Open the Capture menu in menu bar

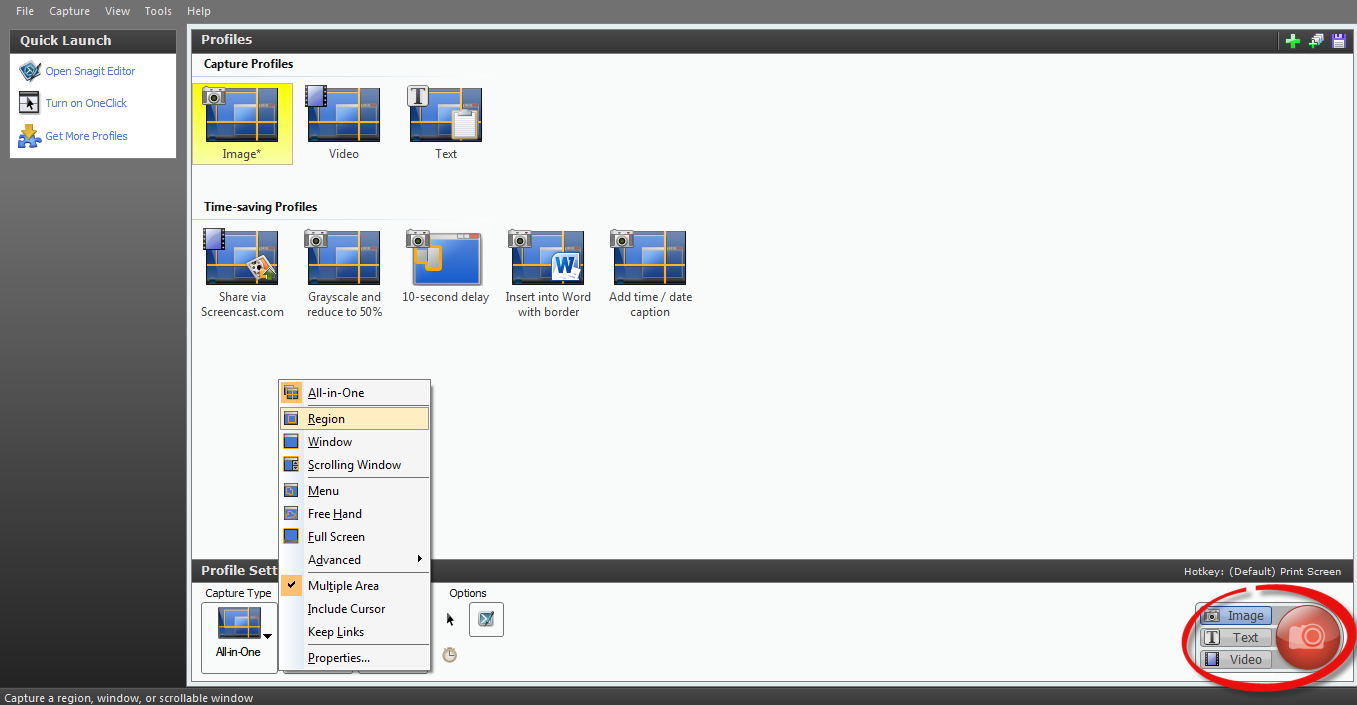tap(69, 11)
